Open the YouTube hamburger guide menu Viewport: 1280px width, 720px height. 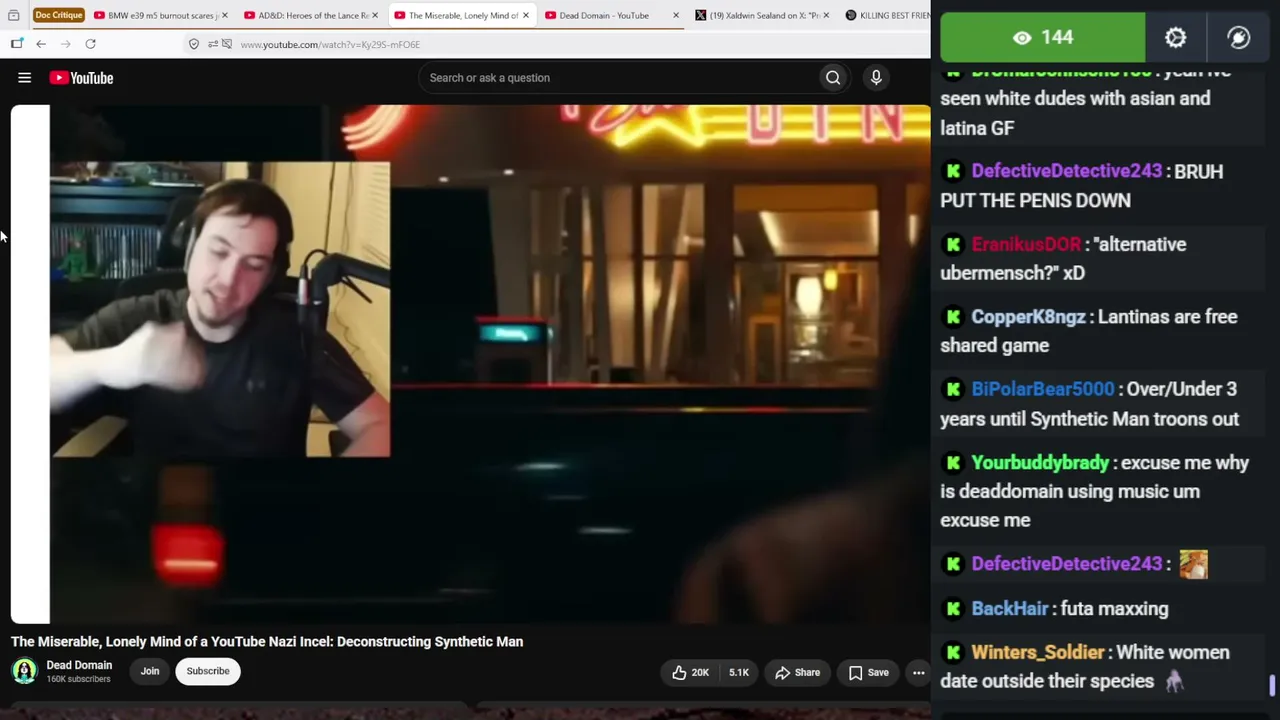(24, 78)
